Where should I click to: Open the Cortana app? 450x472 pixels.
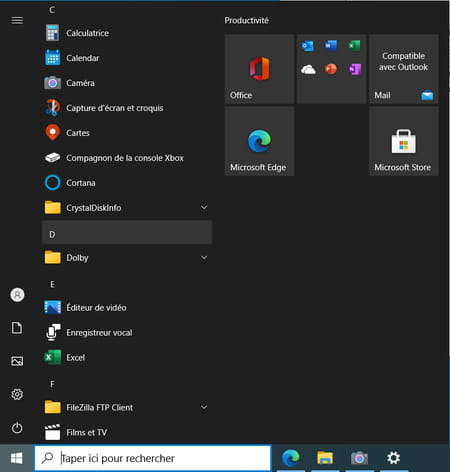point(127,183)
